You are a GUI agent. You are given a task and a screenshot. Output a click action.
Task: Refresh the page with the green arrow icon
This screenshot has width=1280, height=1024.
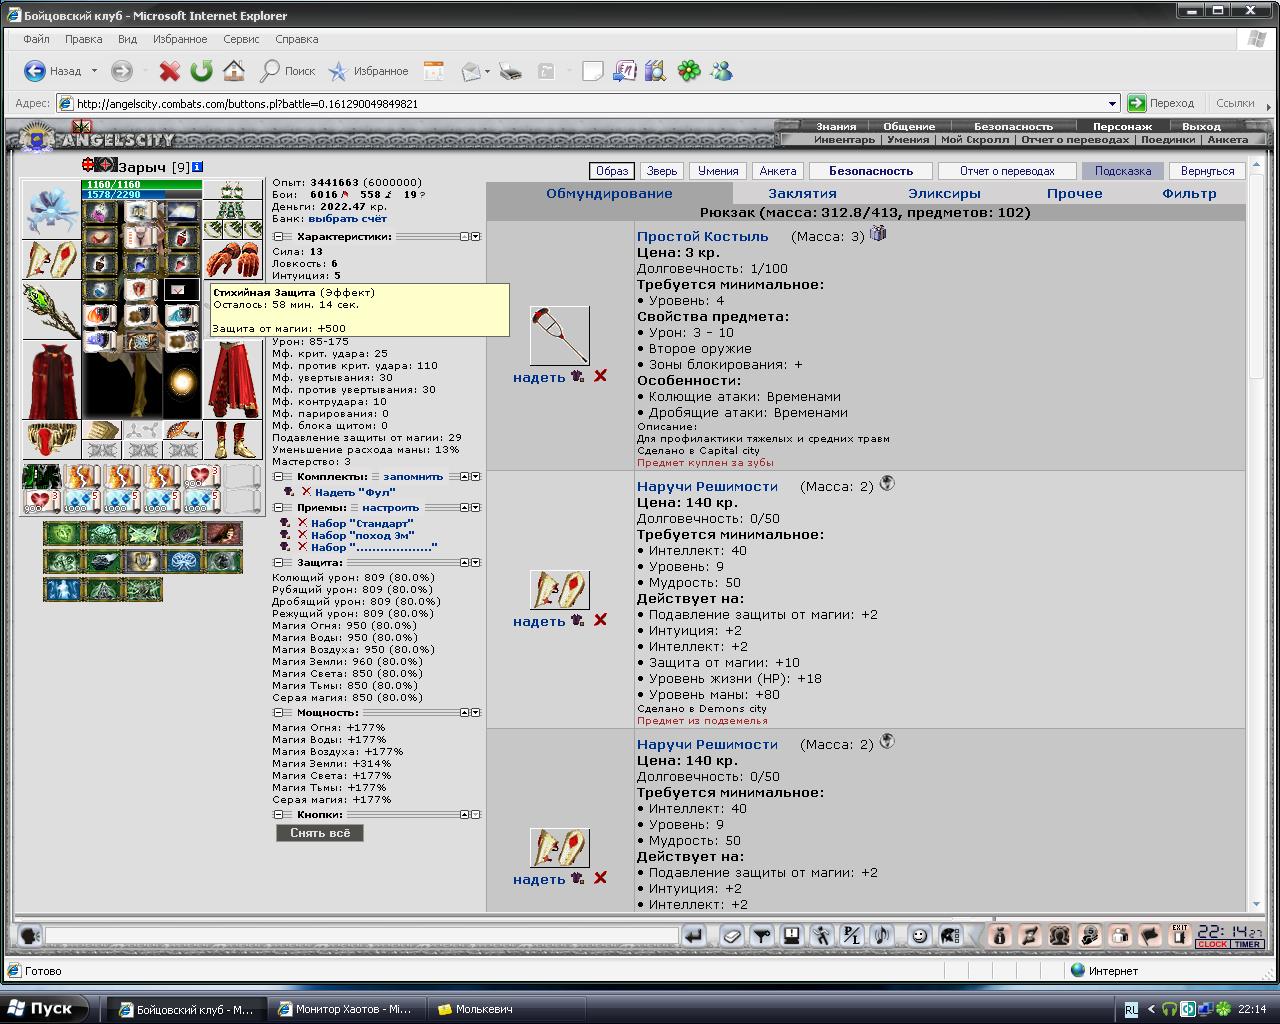pos(201,71)
